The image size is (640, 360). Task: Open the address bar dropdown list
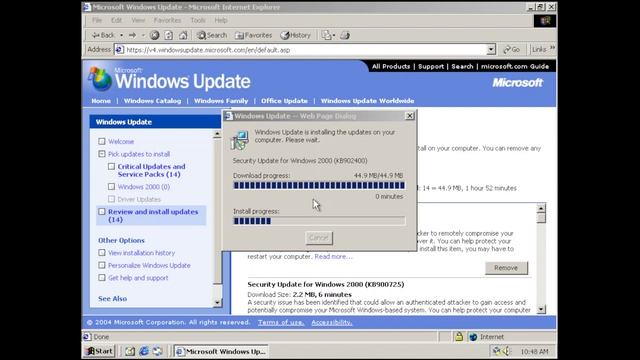(491, 50)
